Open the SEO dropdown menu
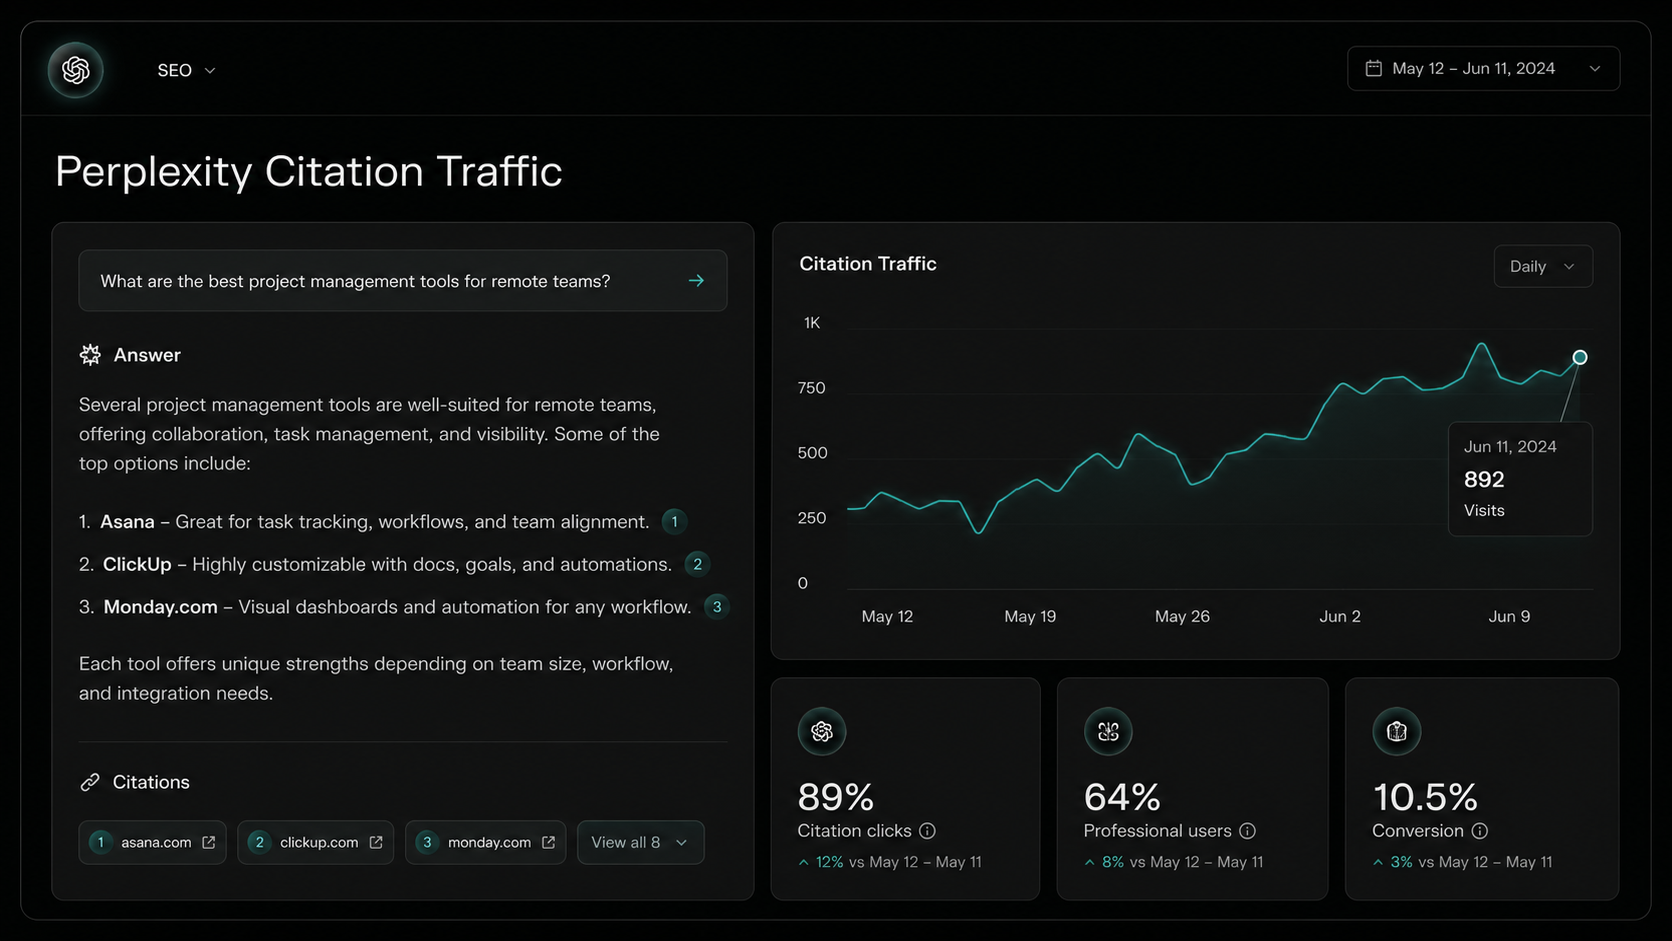Image resolution: width=1672 pixels, height=941 pixels. (x=186, y=70)
